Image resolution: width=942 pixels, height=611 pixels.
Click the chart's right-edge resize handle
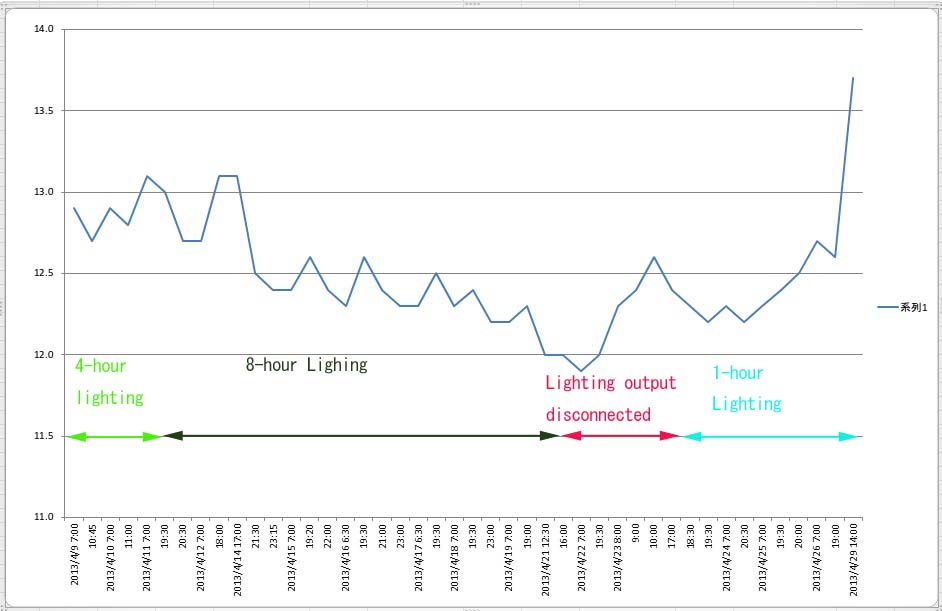(938, 305)
